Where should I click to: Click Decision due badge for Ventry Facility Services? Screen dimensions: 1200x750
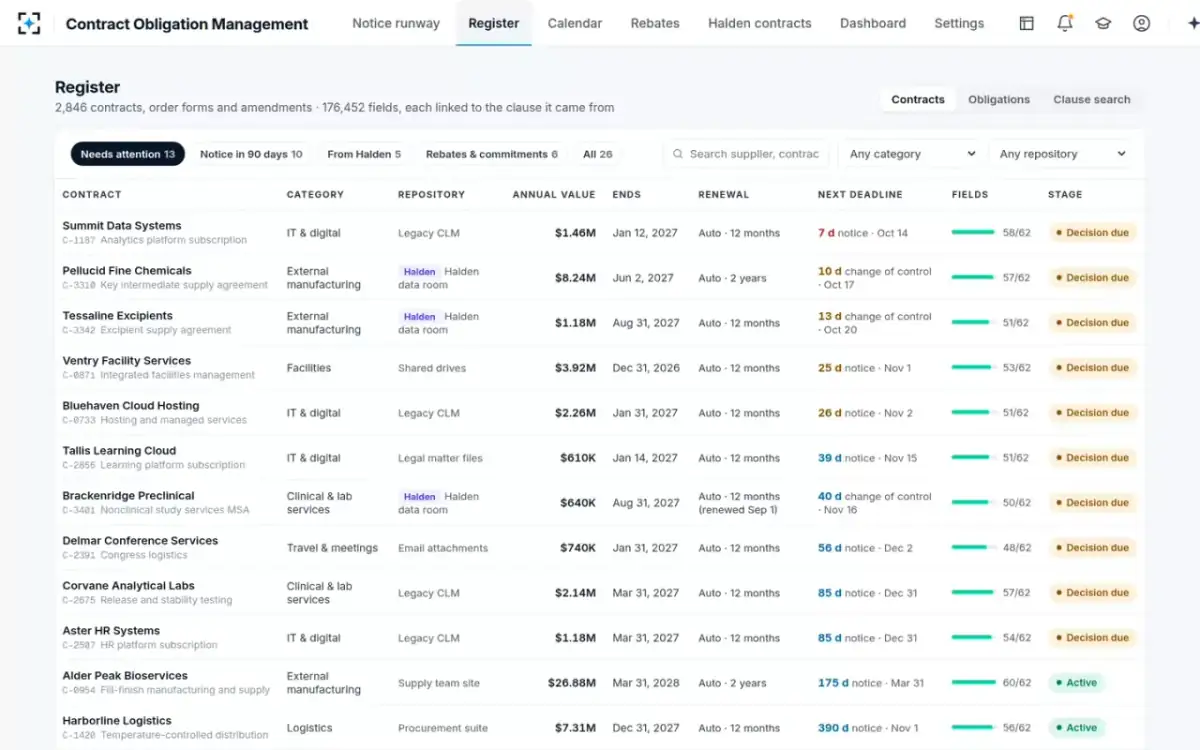tap(1092, 368)
